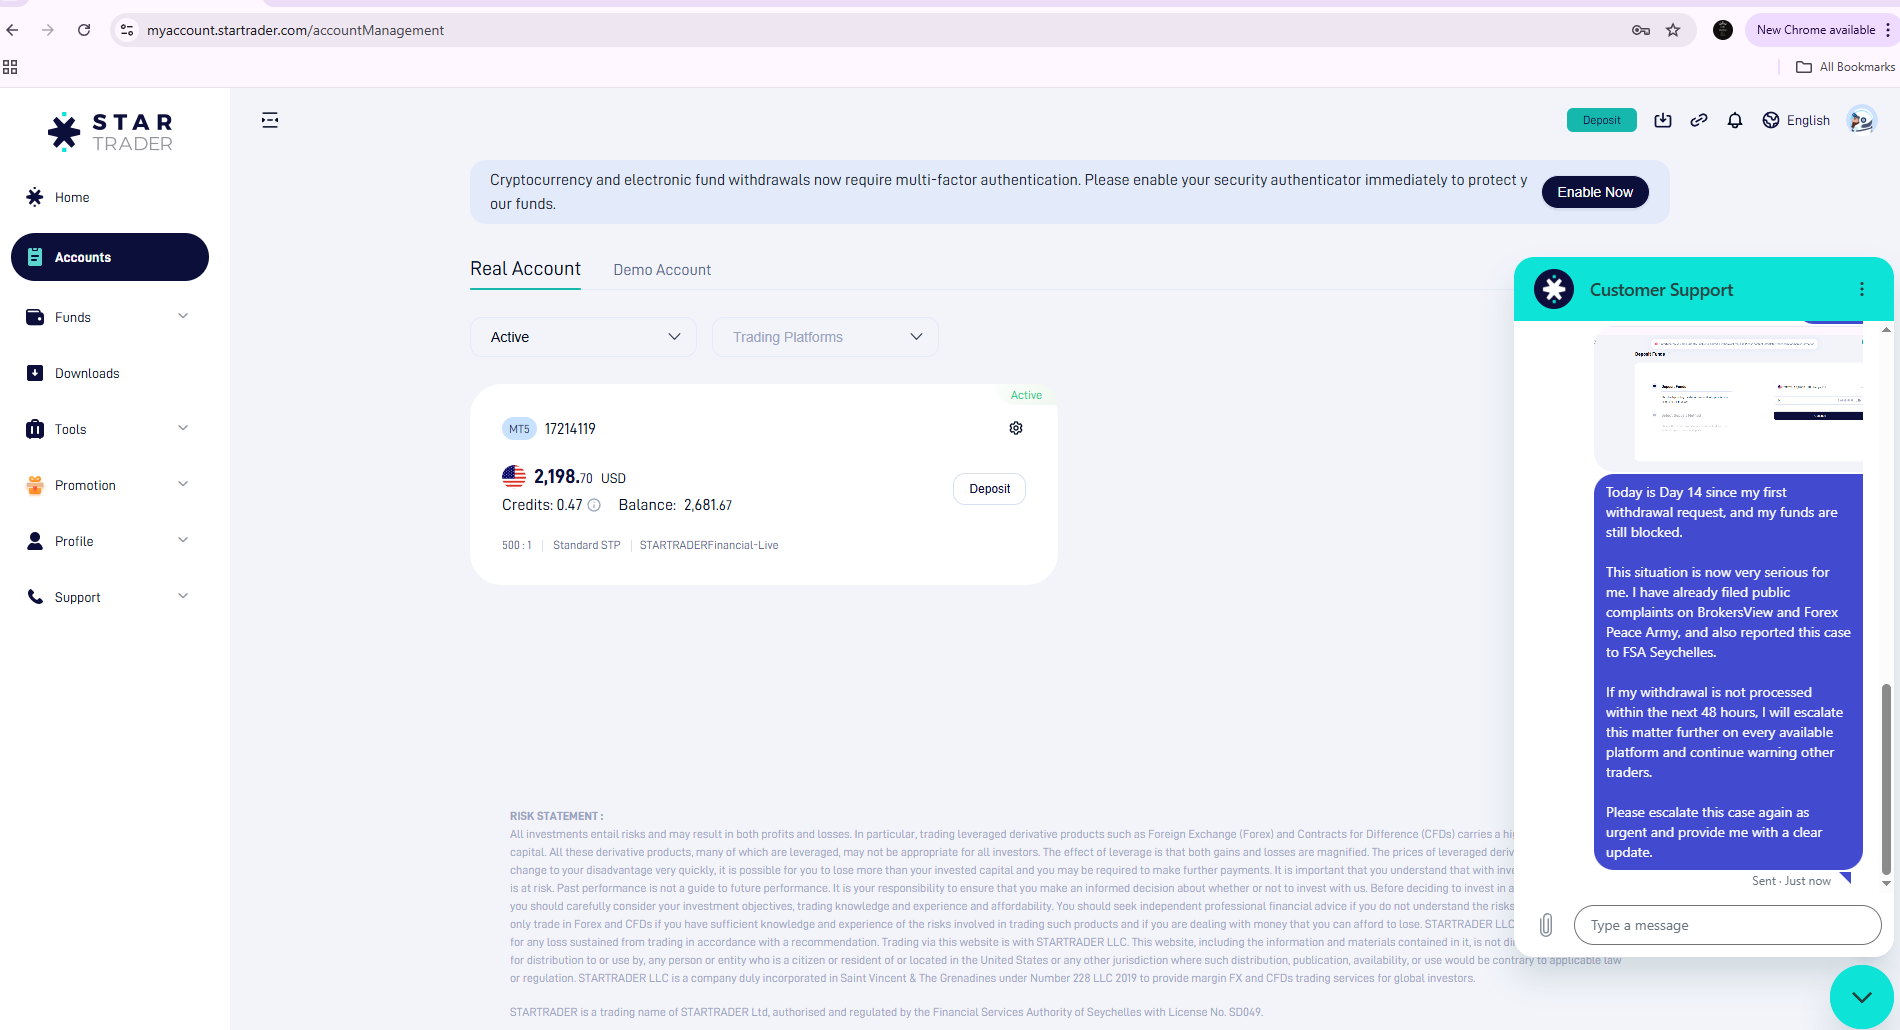Open the Active status dropdown
Viewport: 1900px width, 1030px height.
click(x=583, y=337)
